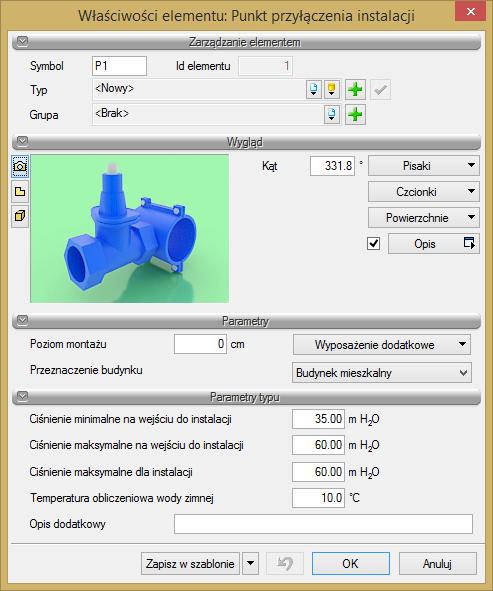
Task: Click the Poziom montażu field
Action: click(x=200, y=344)
